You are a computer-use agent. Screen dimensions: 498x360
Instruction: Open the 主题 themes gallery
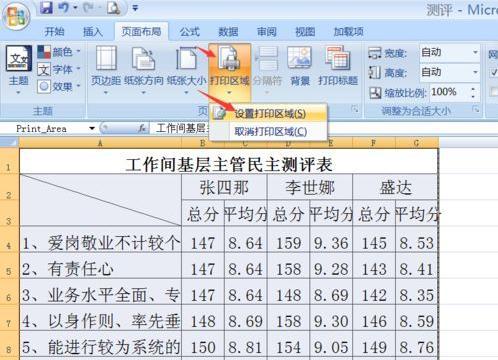(19, 69)
